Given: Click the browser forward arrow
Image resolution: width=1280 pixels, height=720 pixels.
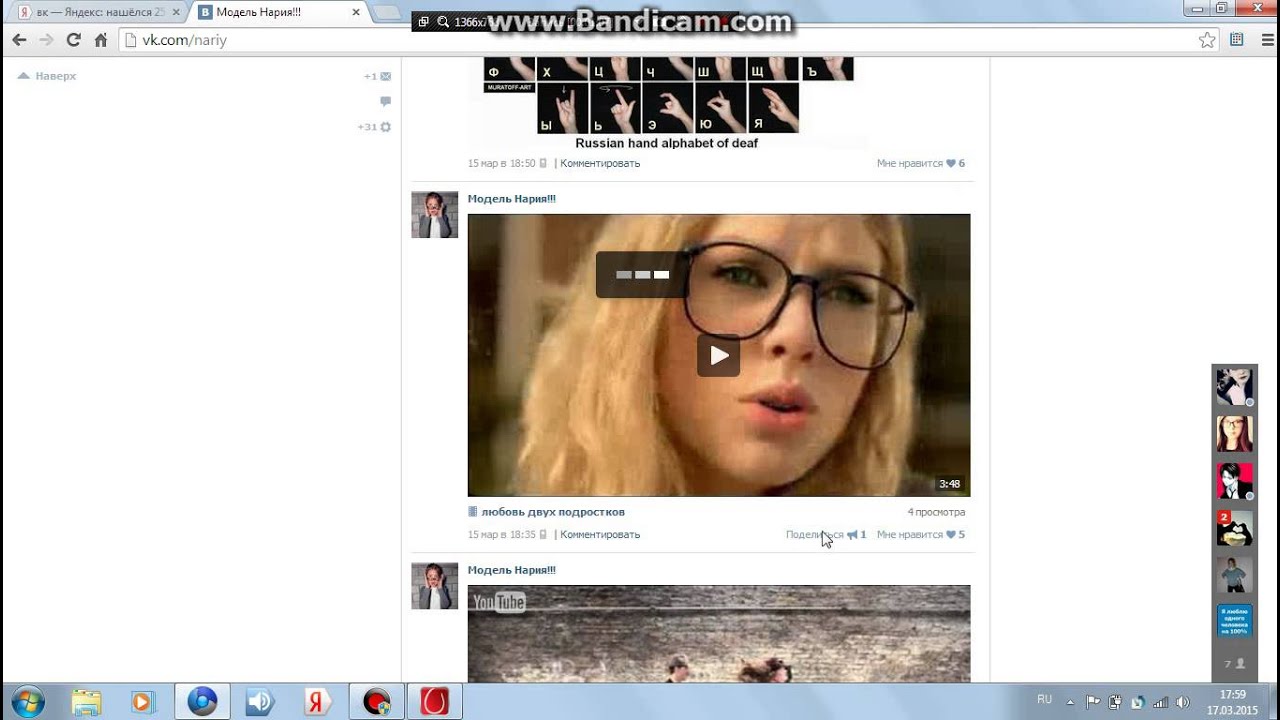Looking at the screenshot, I should pos(46,40).
